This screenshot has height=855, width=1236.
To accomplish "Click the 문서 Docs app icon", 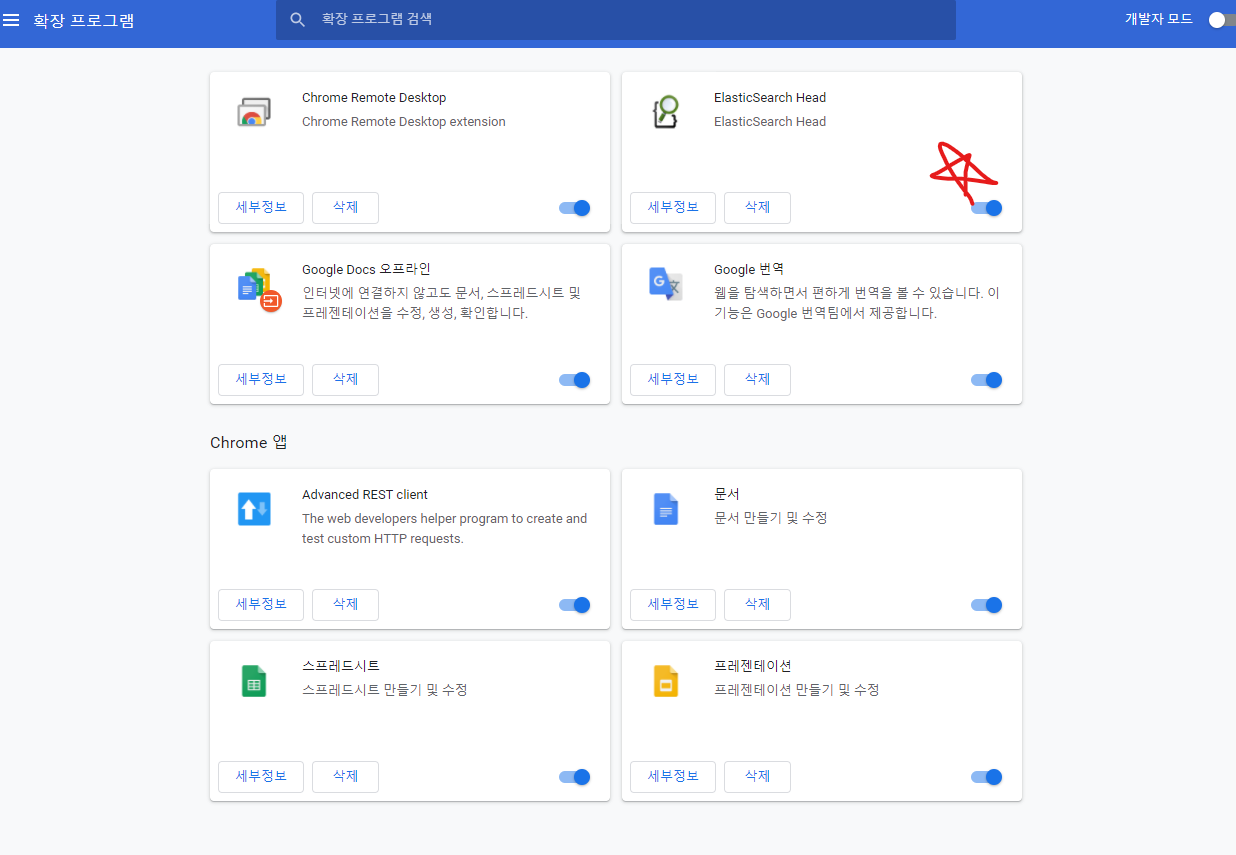I will coord(666,509).
